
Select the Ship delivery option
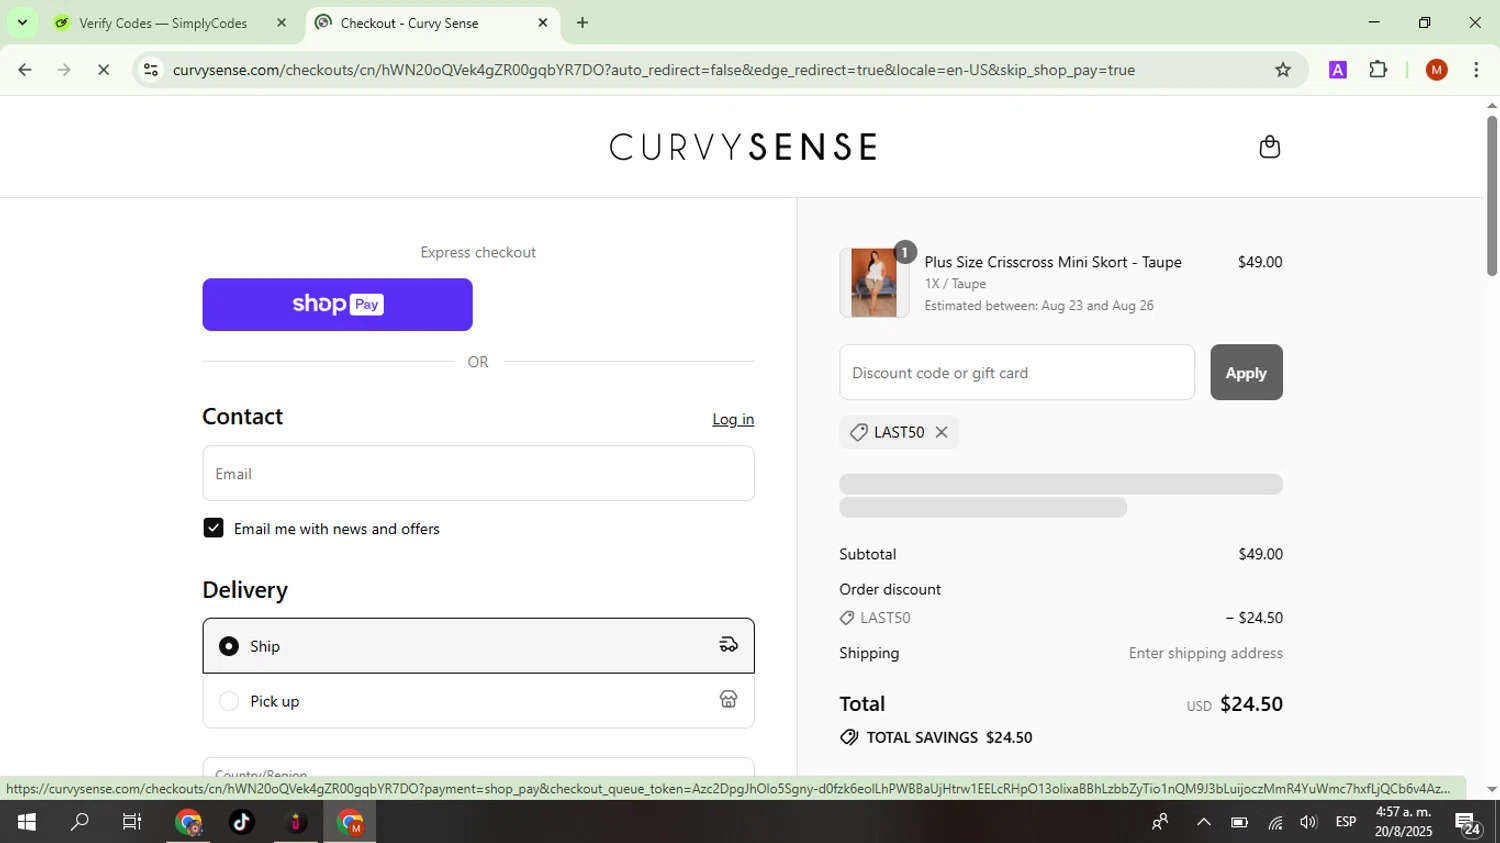coord(478,646)
